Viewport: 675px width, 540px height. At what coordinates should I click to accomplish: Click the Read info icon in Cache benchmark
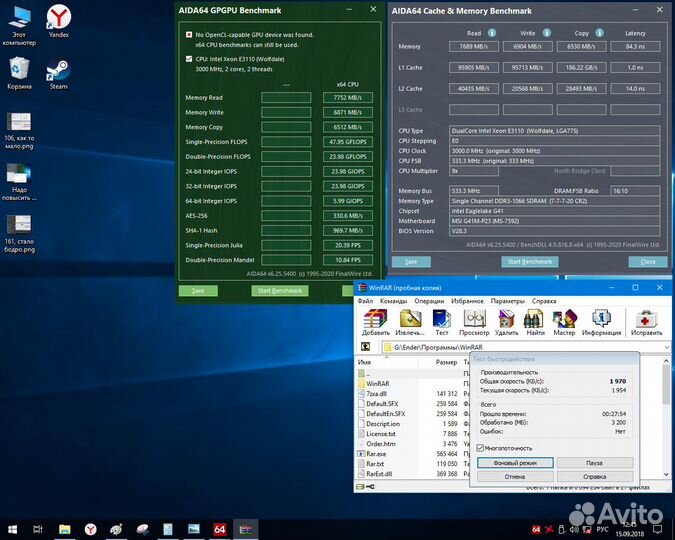click(x=492, y=33)
